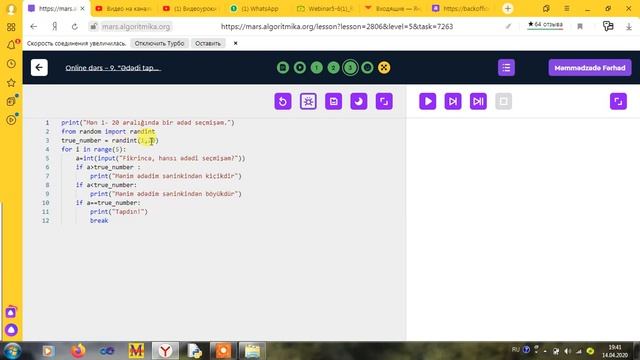Go to lesson step 1 circle

[x=316, y=68]
